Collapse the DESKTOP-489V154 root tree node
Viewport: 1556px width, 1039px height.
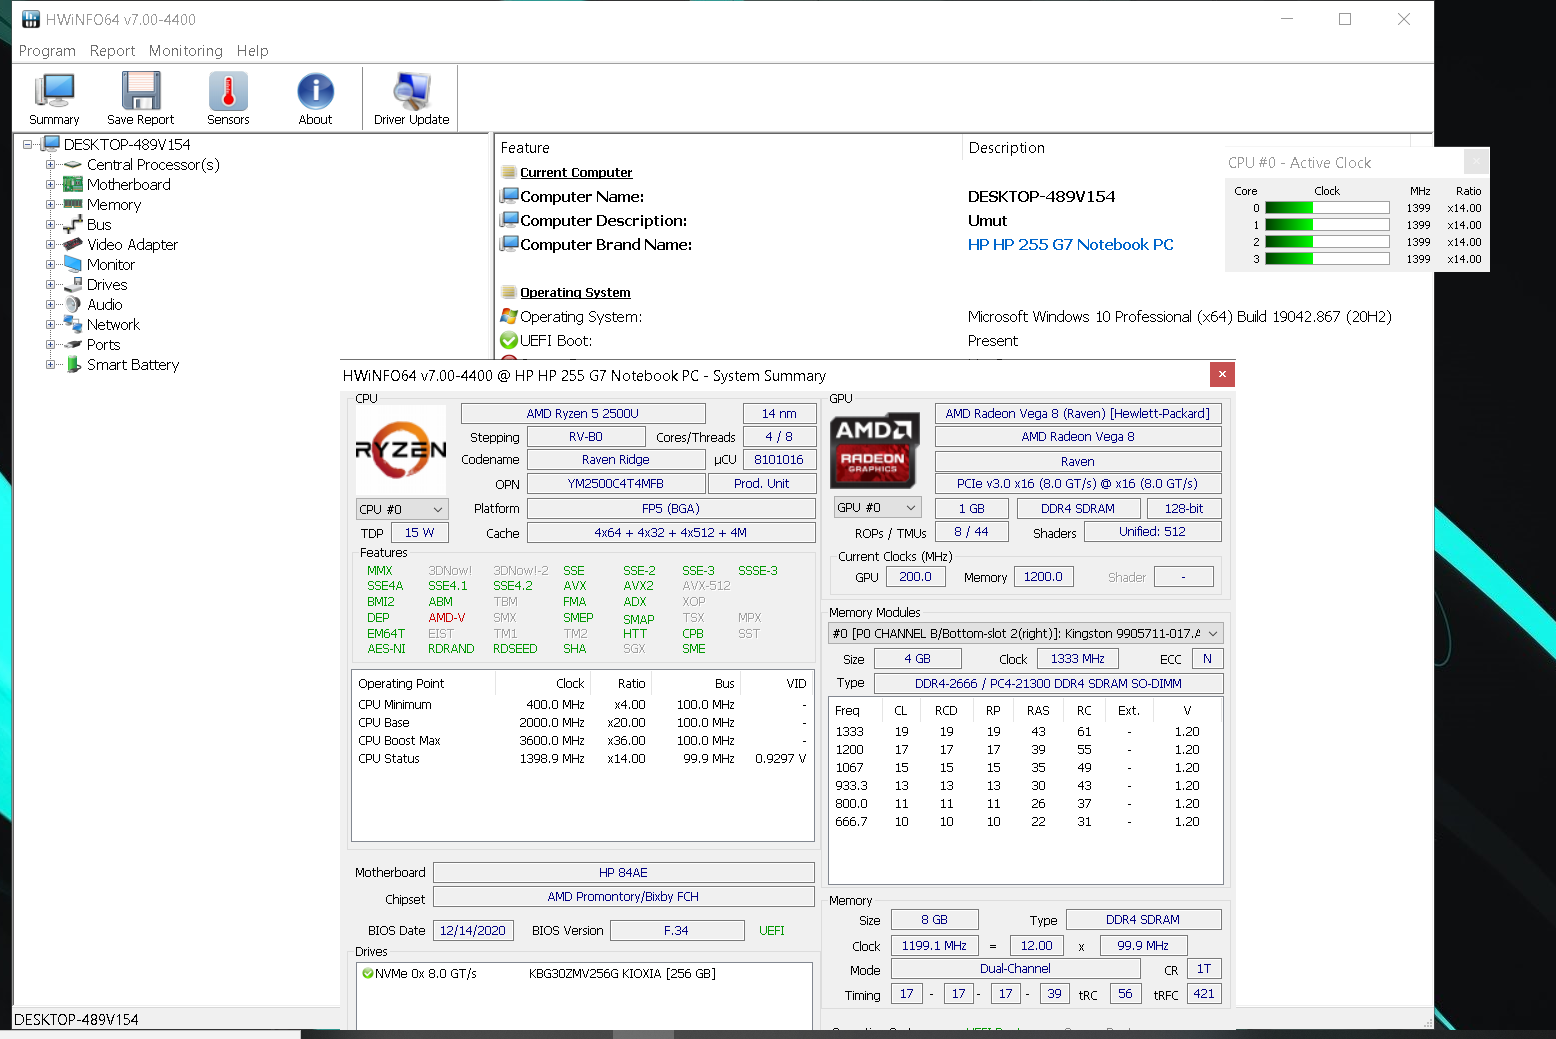28,145
